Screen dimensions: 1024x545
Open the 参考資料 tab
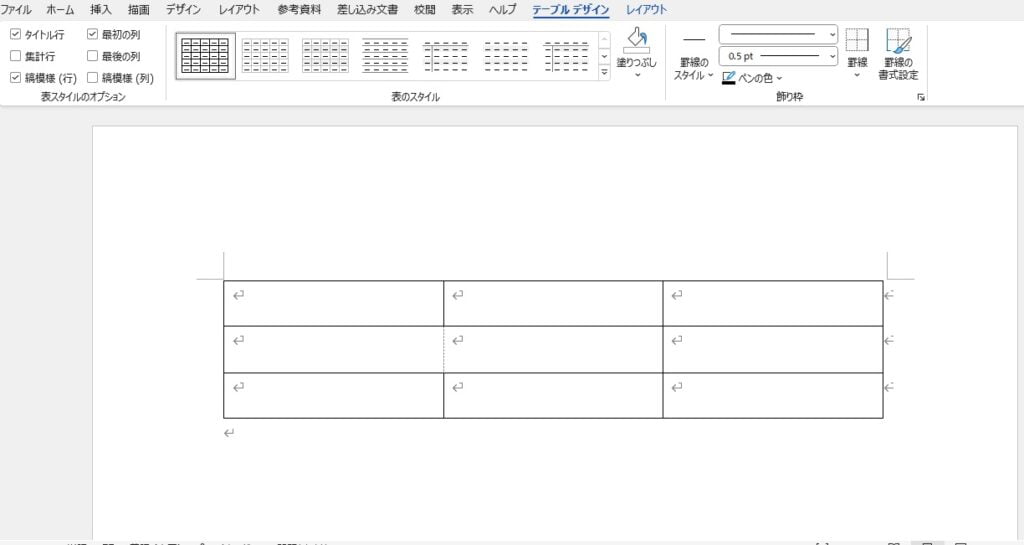pos(299,10)
